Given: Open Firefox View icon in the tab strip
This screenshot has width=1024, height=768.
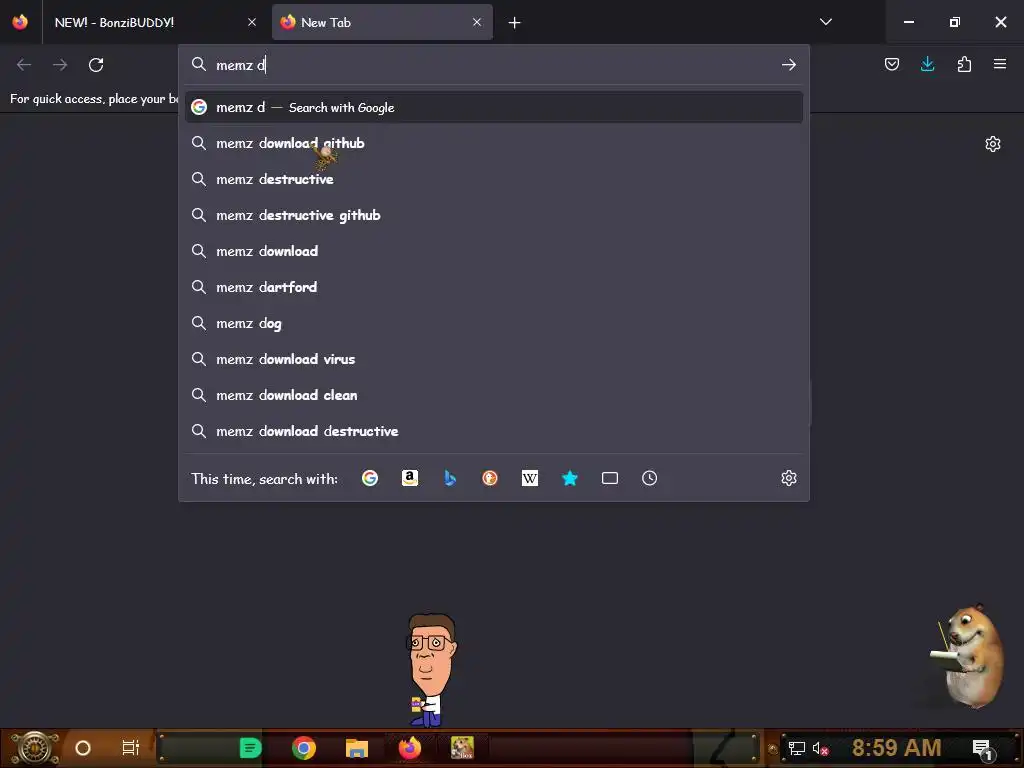Looking at the screenshot, I should click(20, 22).
